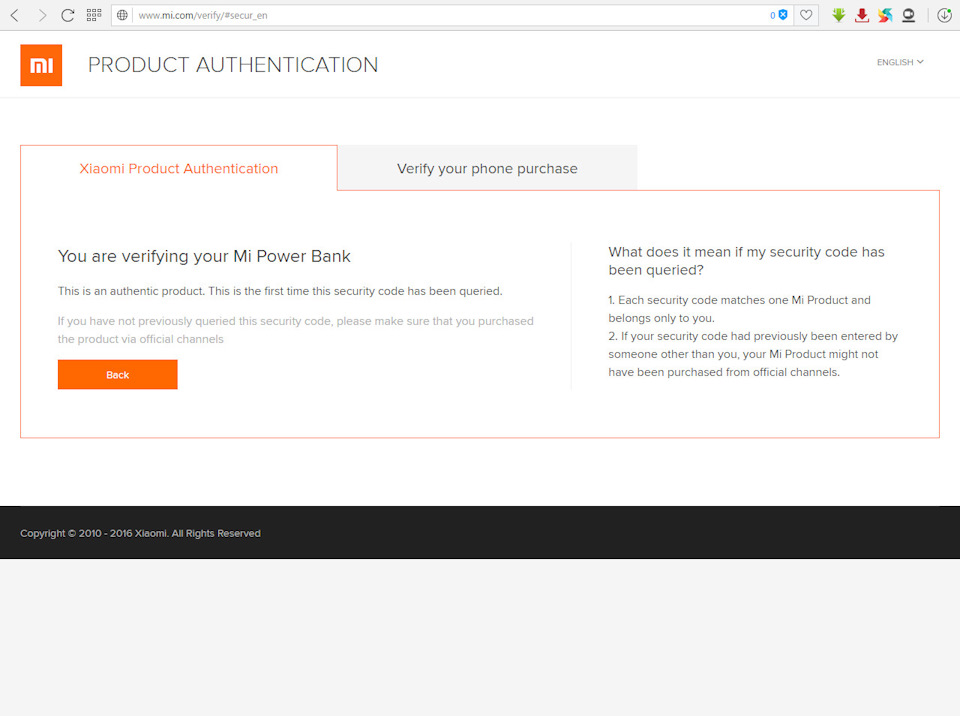Open the speed dial grid icon

(94, 15)
